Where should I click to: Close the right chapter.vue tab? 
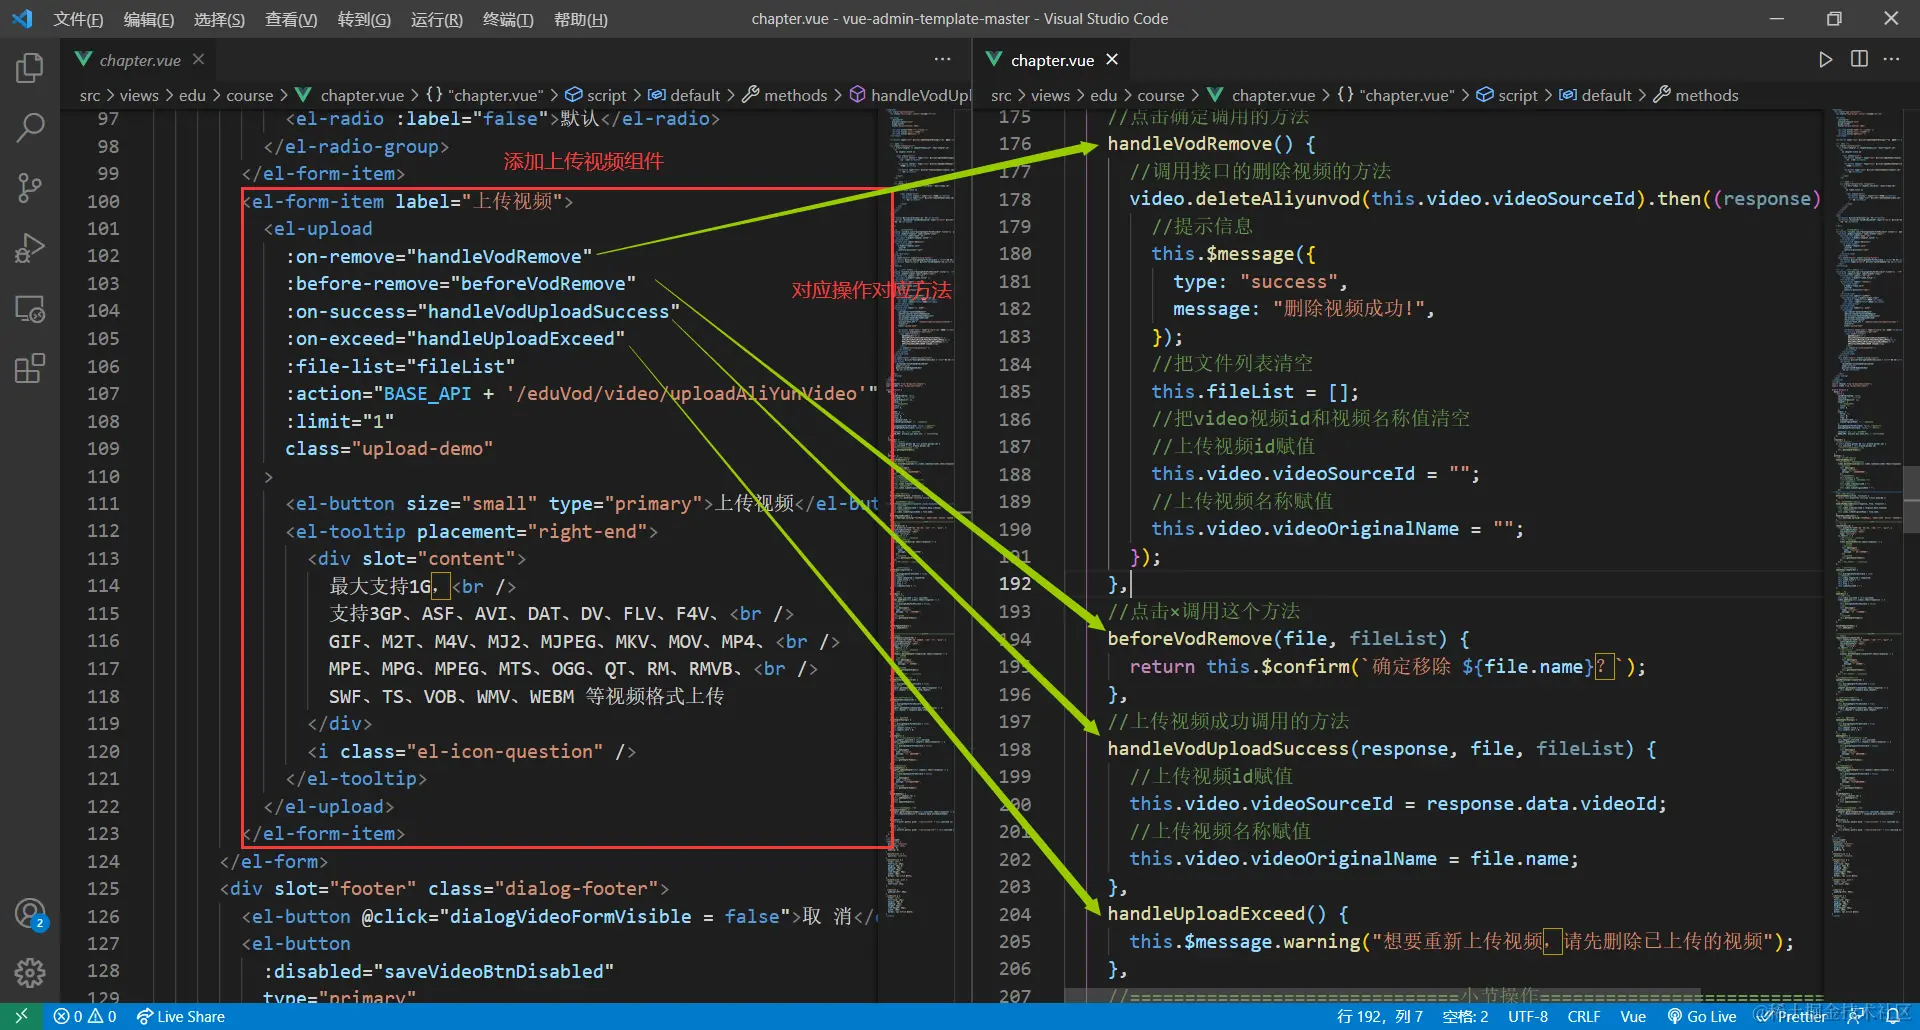[x=1111, y=60]
